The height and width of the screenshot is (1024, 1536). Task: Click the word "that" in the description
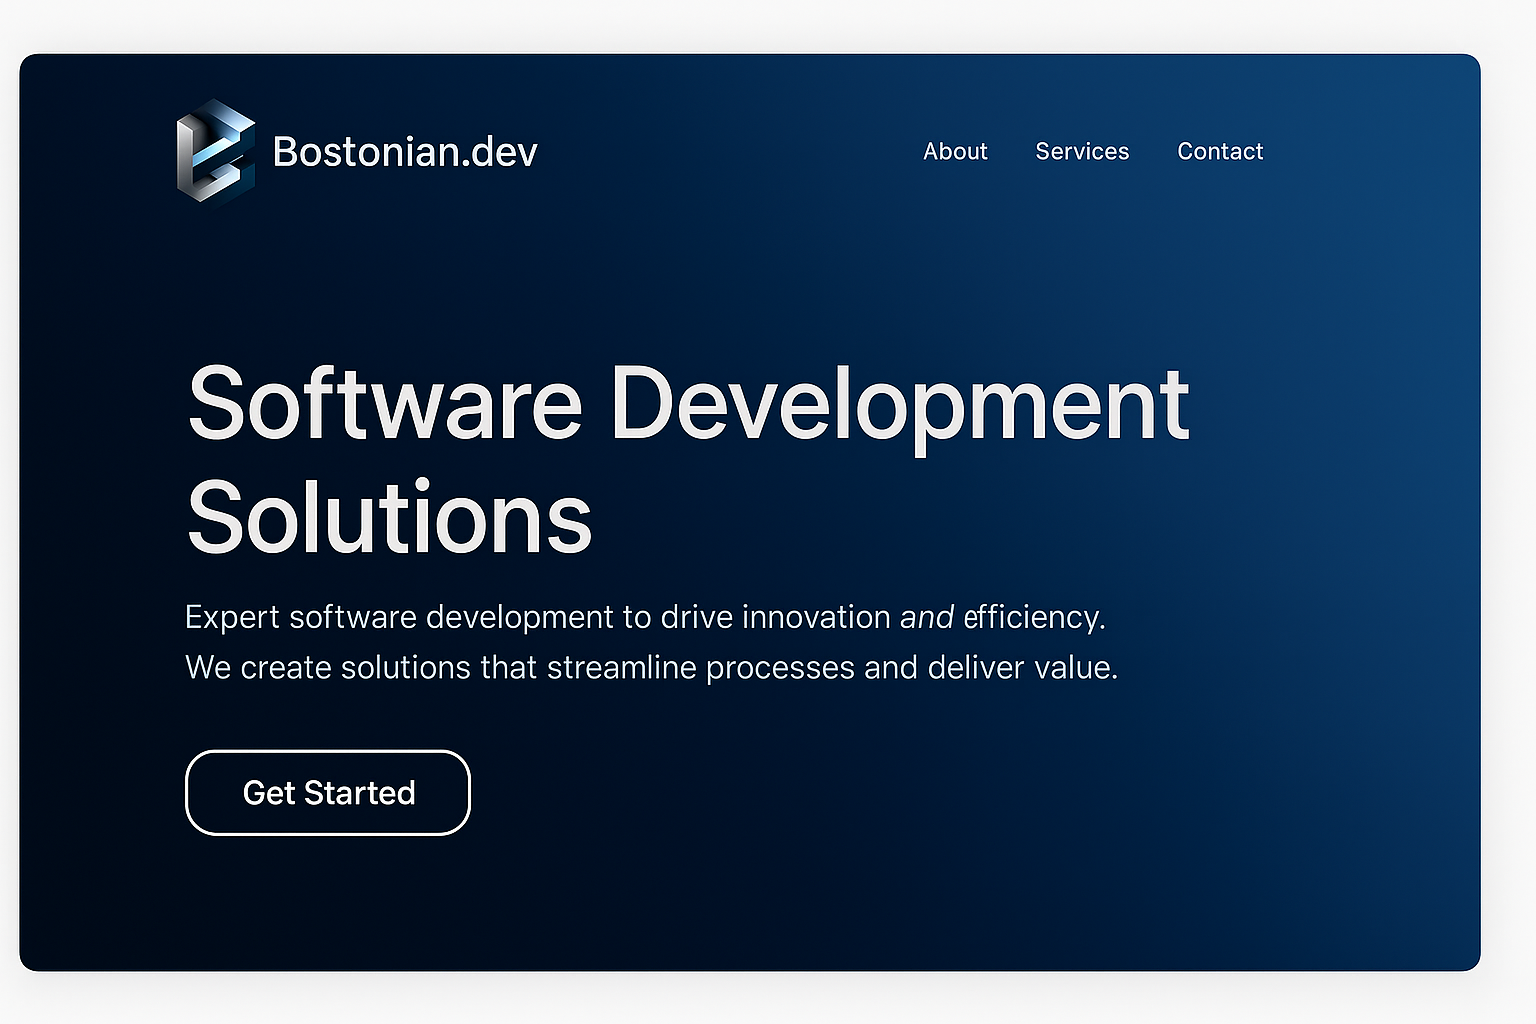click(x=508, y=667)
